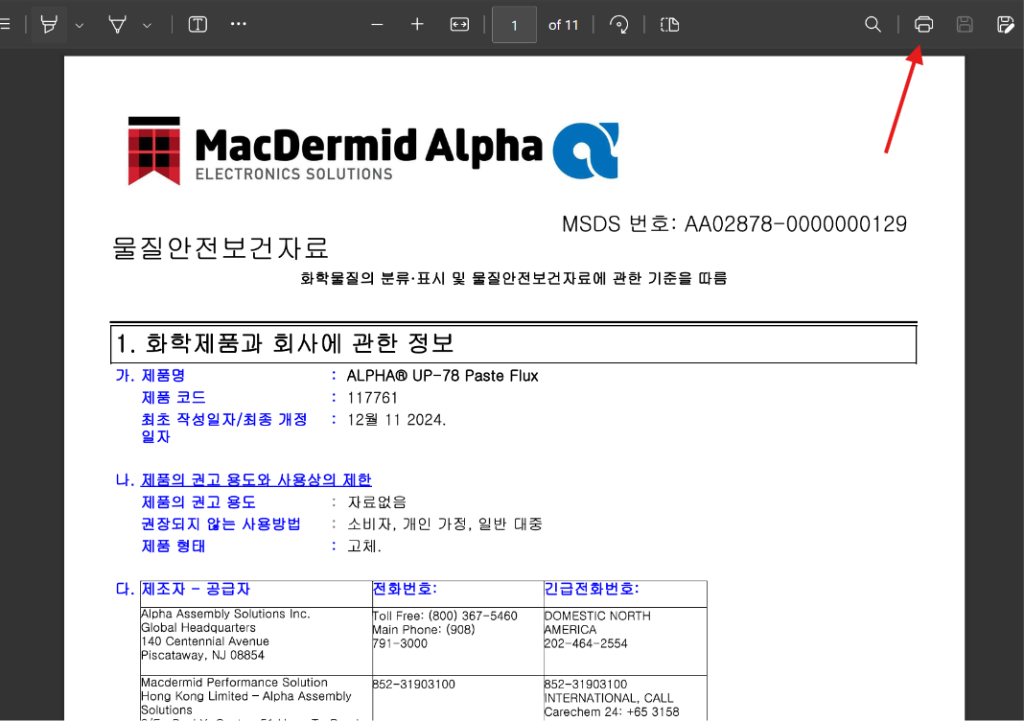Click the MacDermid Alpha logo image
This screenshot has width=1024, height=721.
[x=373, y=151]
